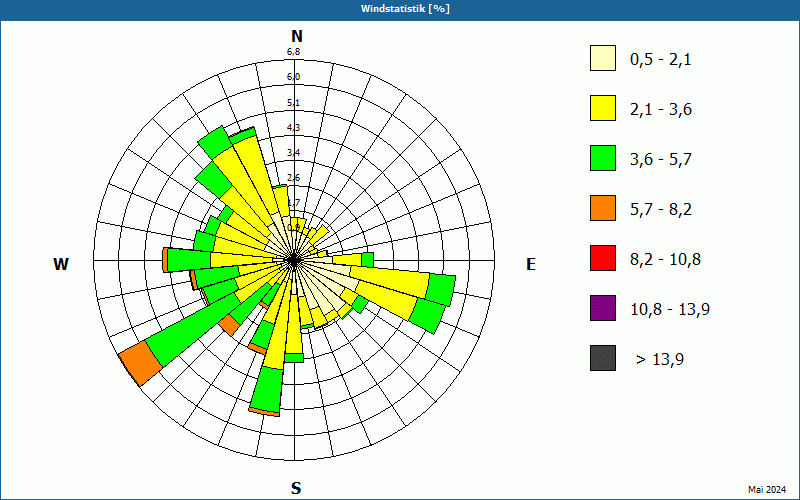Viewport: 800px width, 500px height.
Task: Click the purple 10,8 - 13,9 legend swatch
Action: [603, 308]
